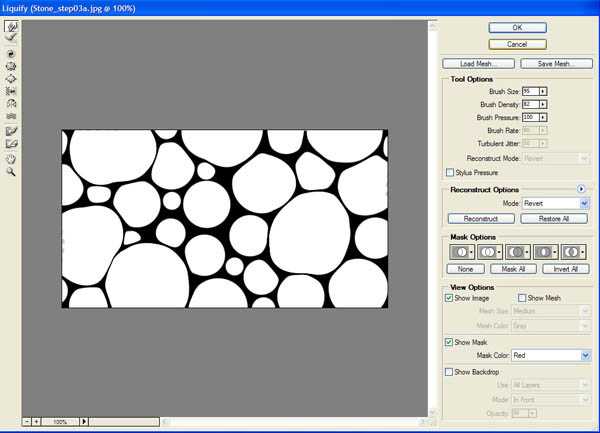Enable the Stylus Pressure checkbox
The image size is (600, 433).
(448, 172)
